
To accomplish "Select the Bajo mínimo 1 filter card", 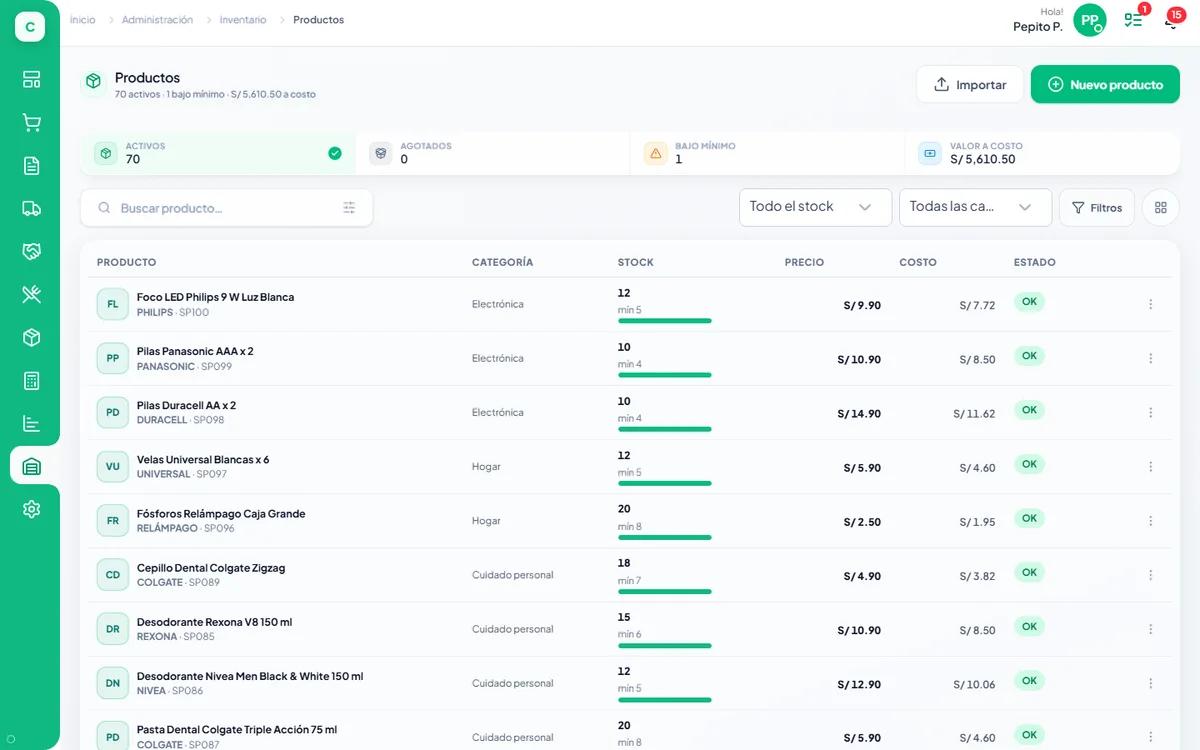I will click(x=767, y=153).
